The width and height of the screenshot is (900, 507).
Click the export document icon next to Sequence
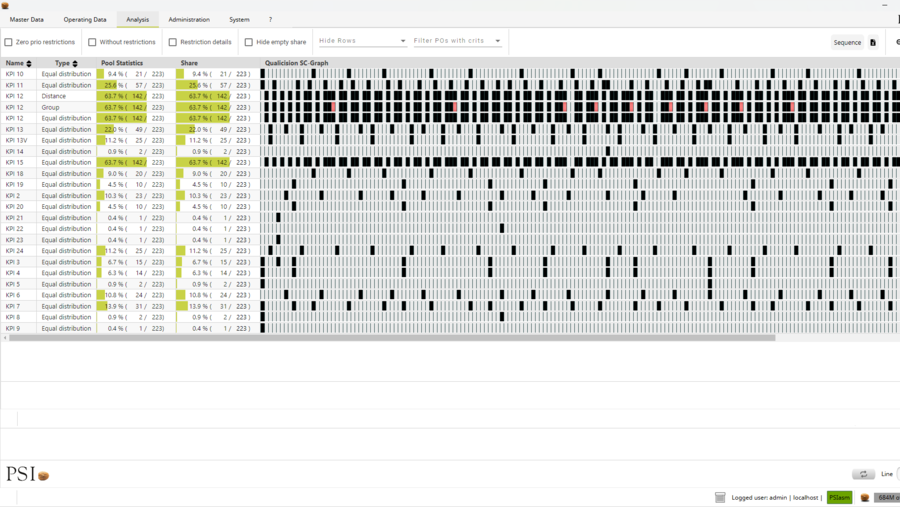point(873,43)
